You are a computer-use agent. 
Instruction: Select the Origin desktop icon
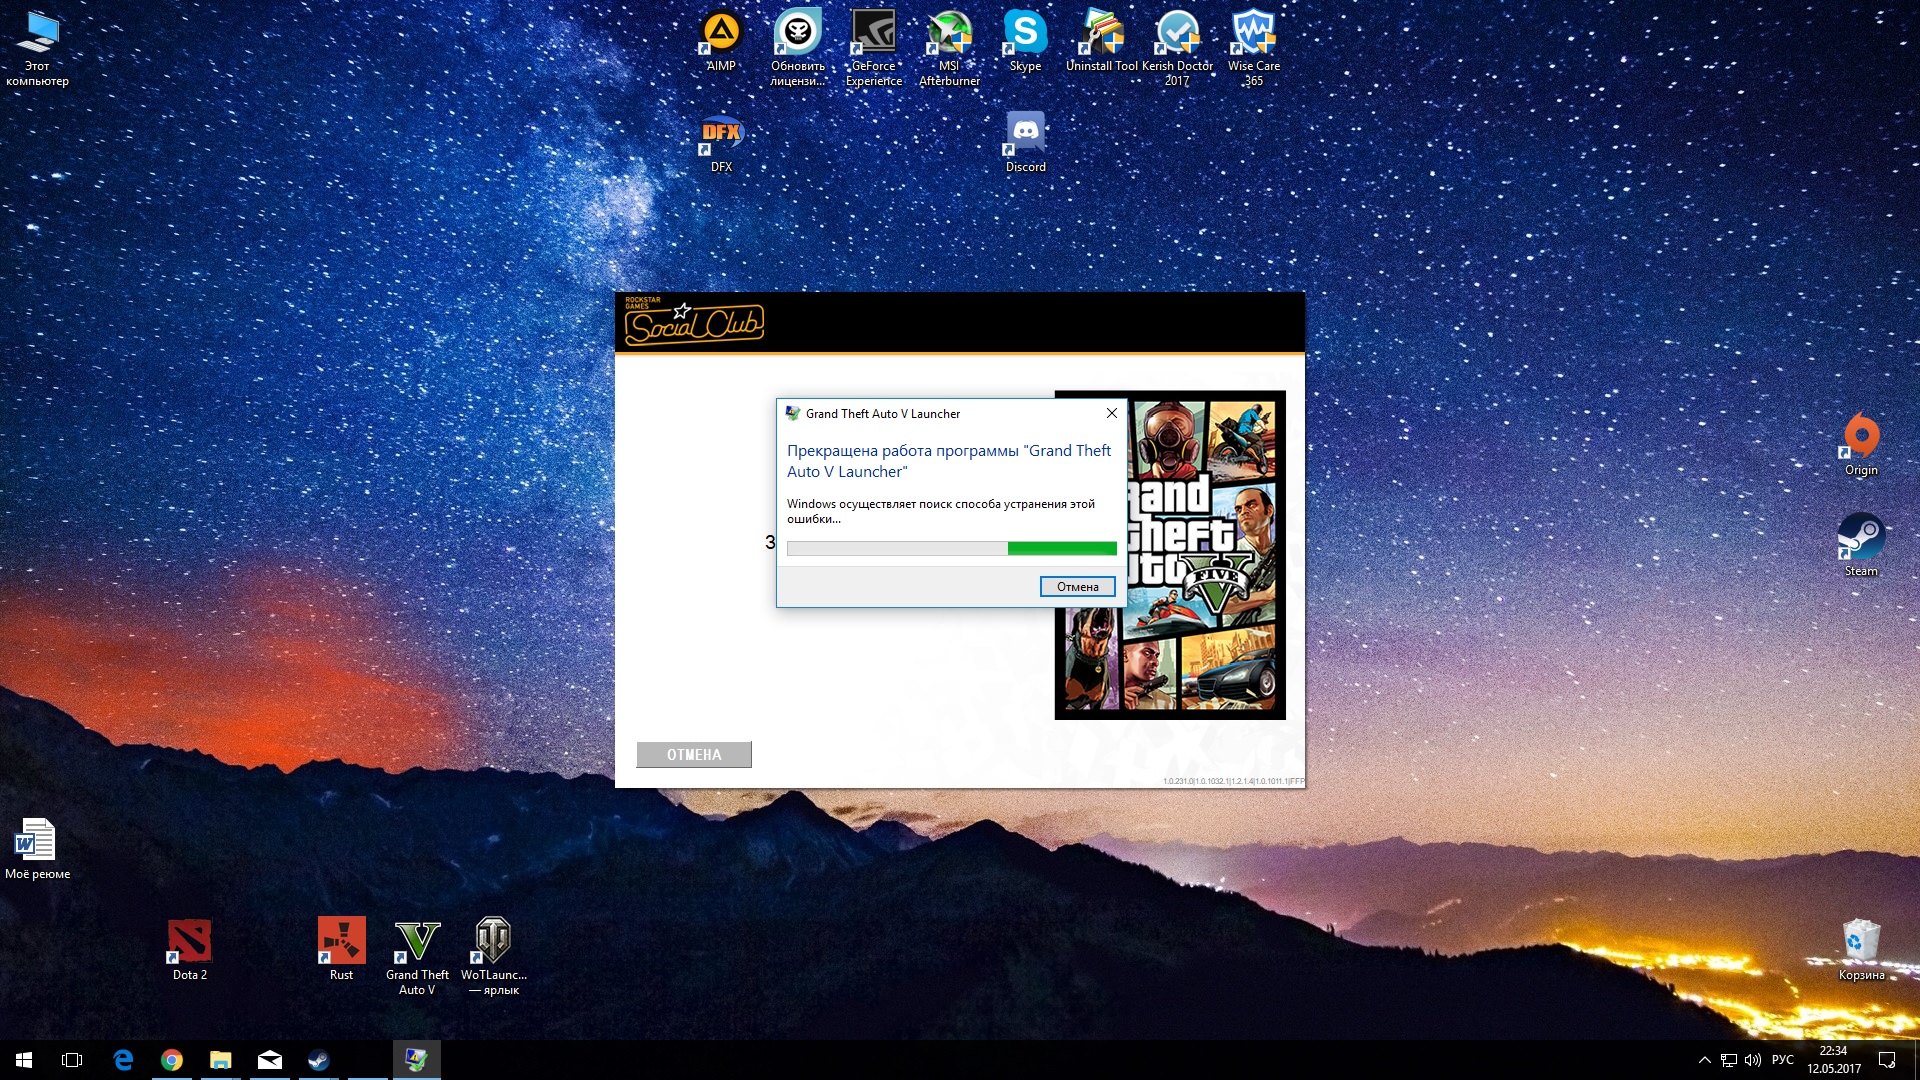point(1861,437)
